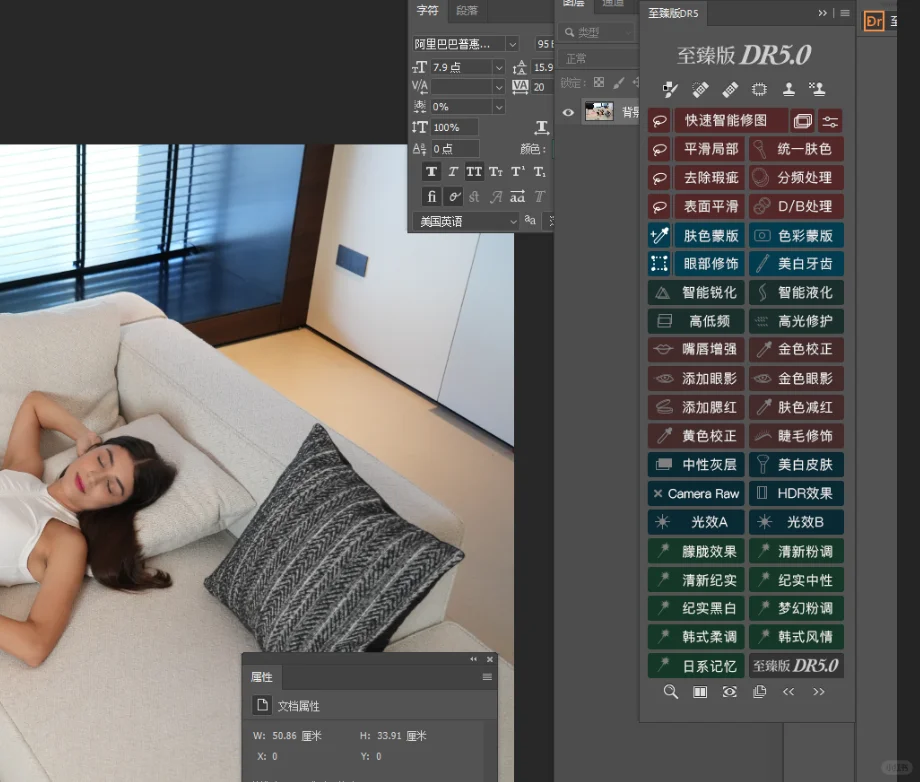Click the 统一肤色 button
This screenshot has width=920, height=782.
click(x=796, y=149)
